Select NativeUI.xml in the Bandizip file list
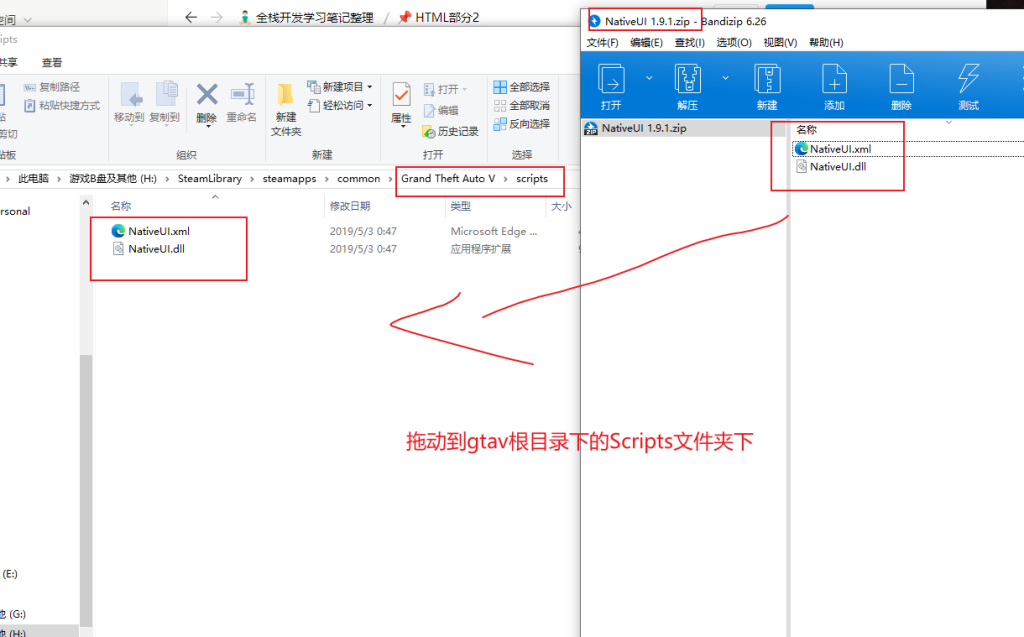Image resolution: width=1024 pixels, height=637 pixels. [x=840, y=149]
